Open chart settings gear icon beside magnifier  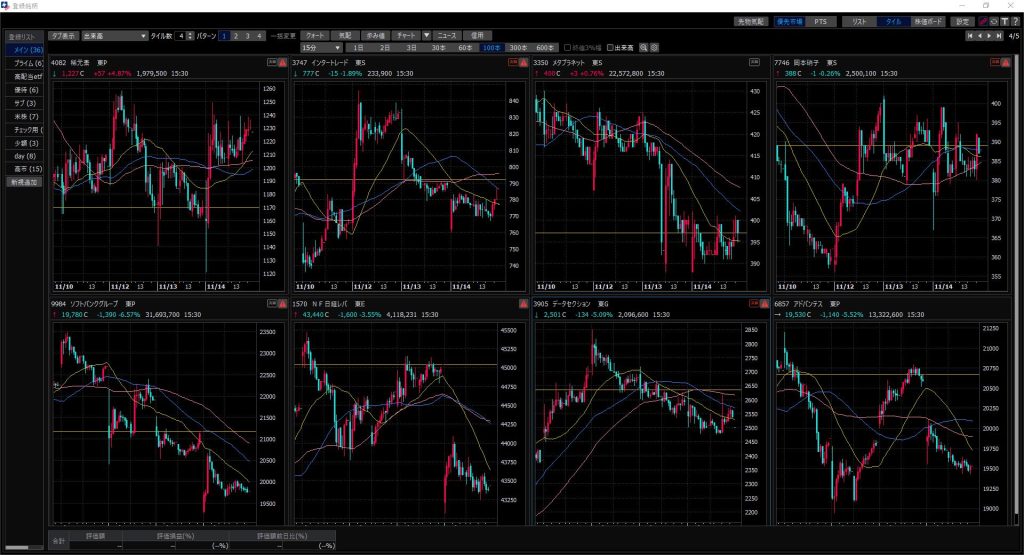tap(655, 47)
